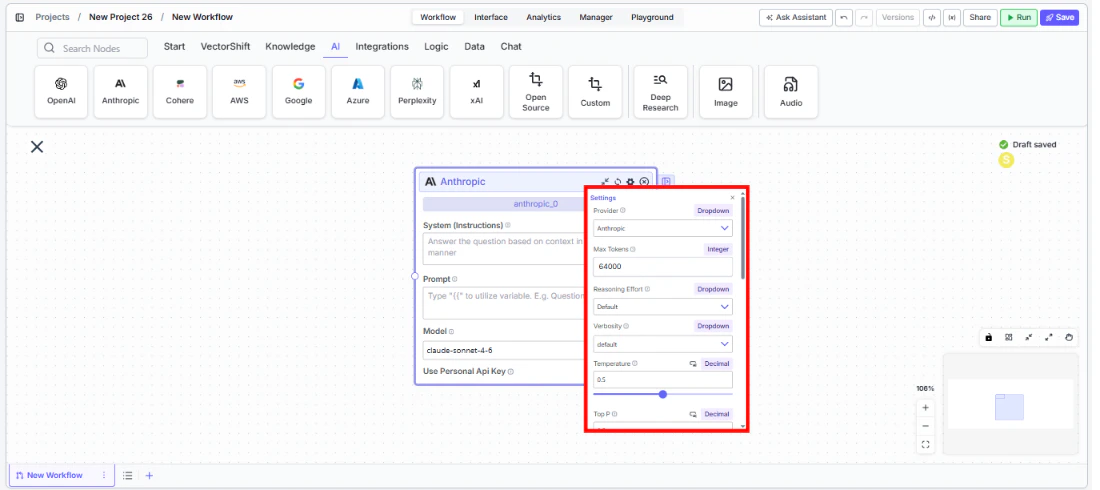Add an Image node
Screen dimensions: 1100x490
pyautogui.click(x=725, y=92)
